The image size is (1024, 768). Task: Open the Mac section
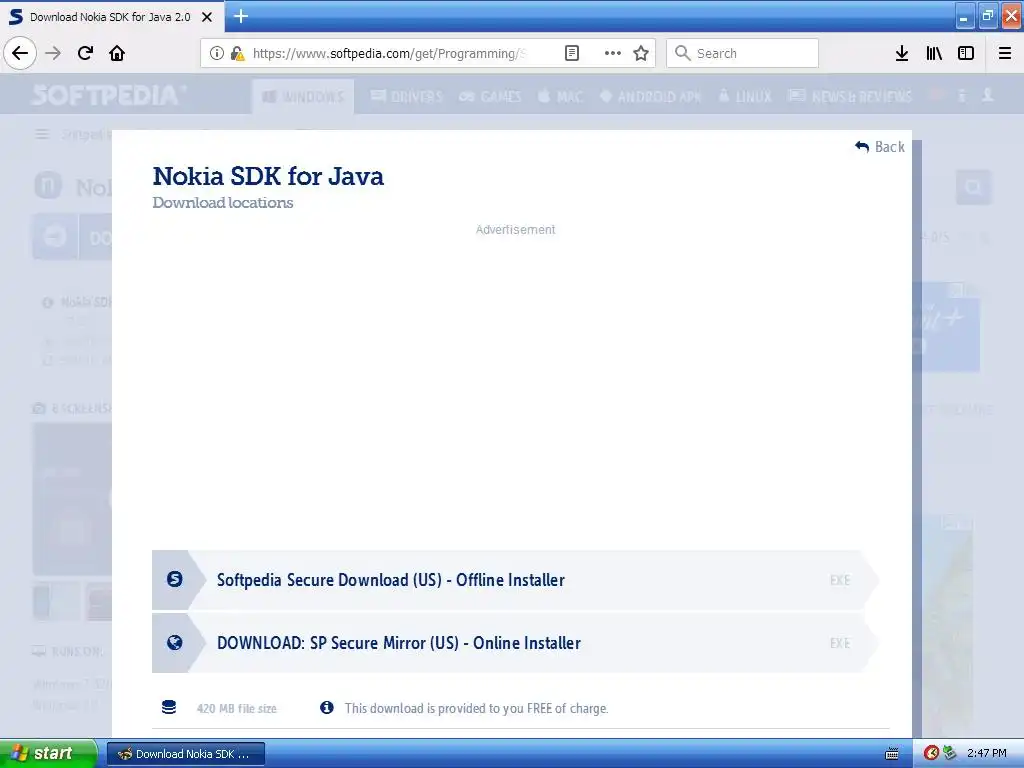[x=560, y=97]
